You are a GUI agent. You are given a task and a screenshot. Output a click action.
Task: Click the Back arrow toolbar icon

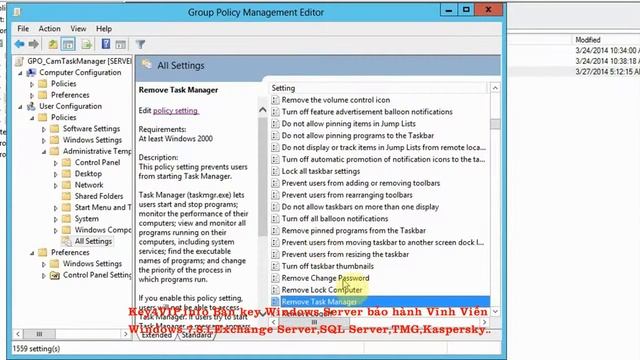19,44
